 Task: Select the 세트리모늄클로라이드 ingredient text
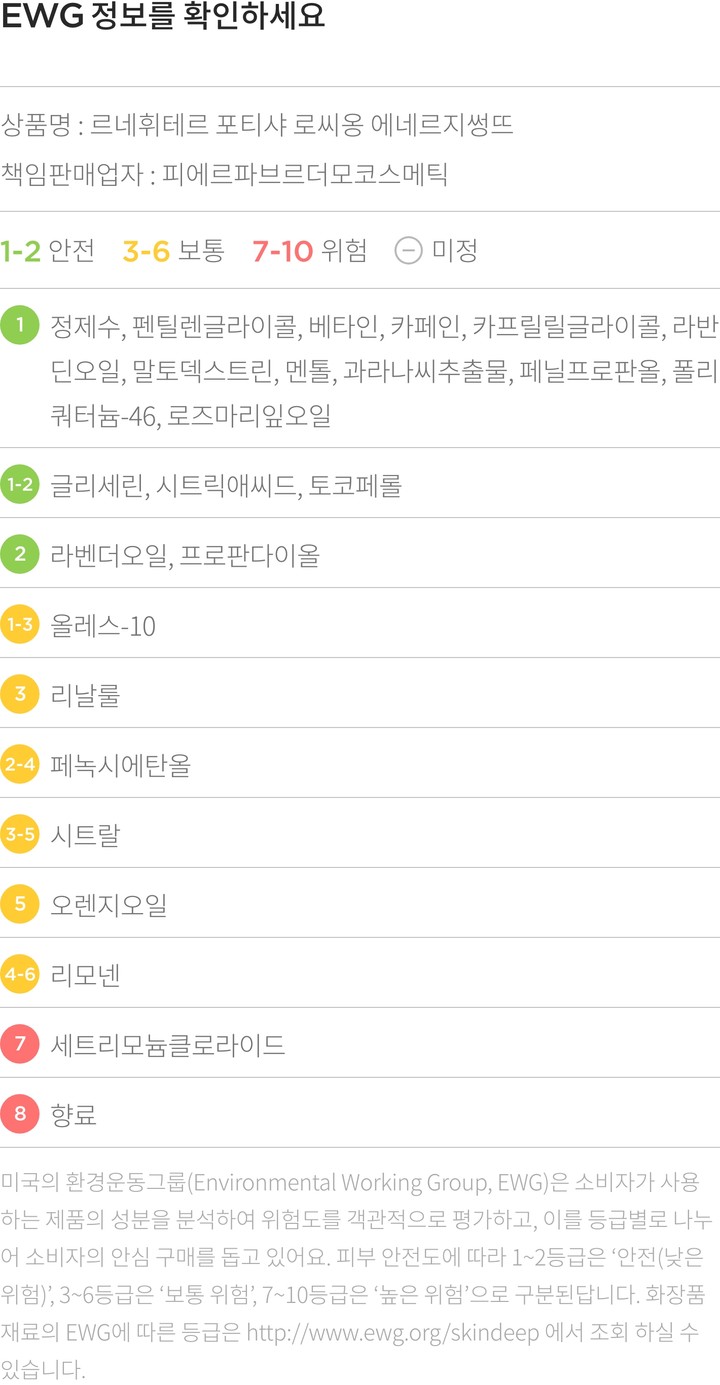tap(168, 1046)
